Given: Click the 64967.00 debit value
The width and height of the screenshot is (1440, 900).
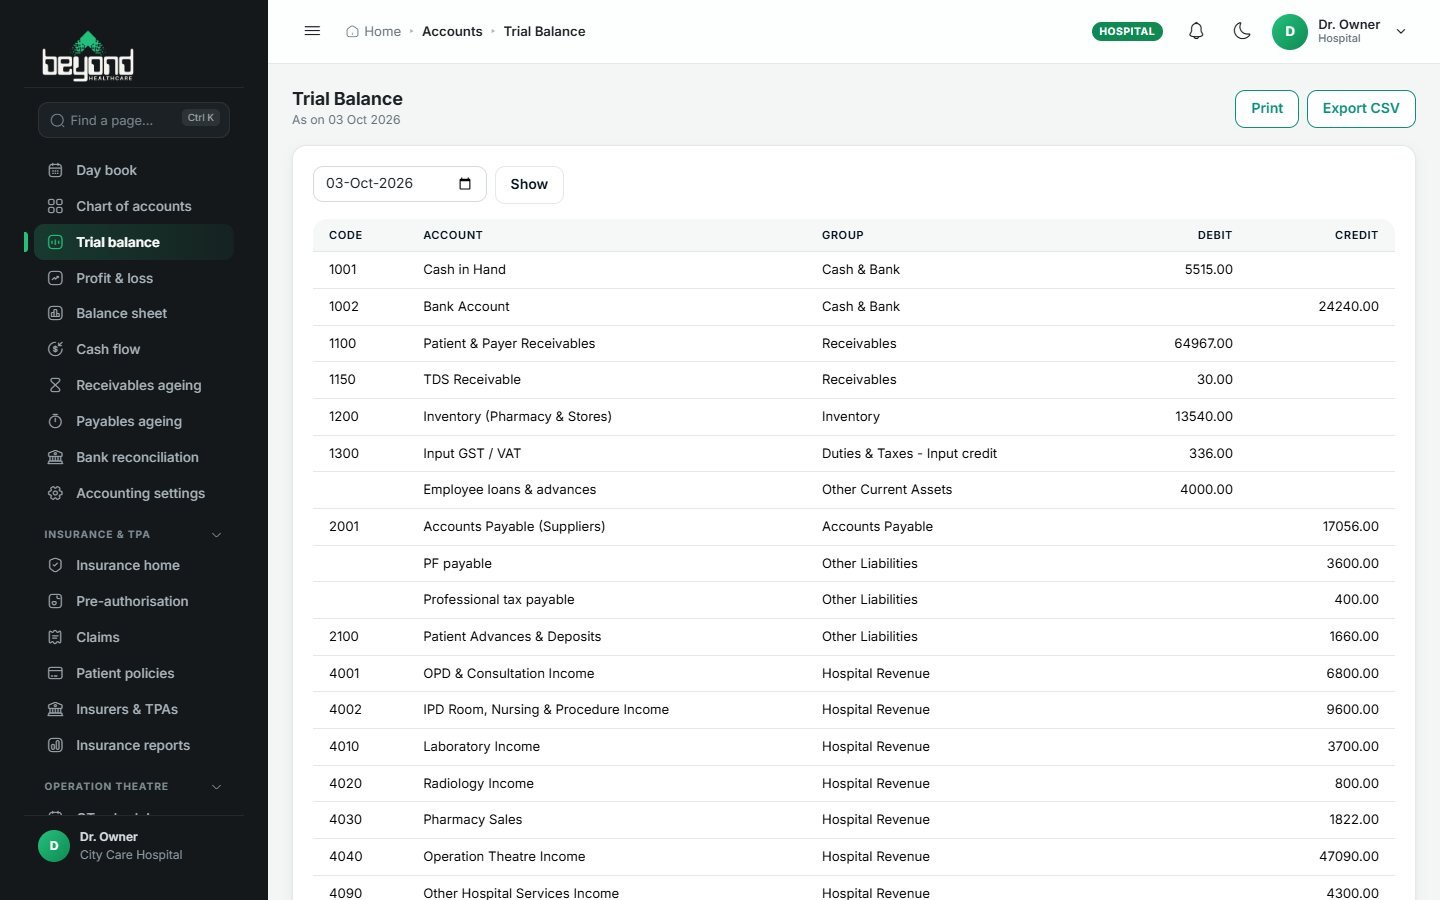Looking at the screenshot, I should (x=1203, y=343).
